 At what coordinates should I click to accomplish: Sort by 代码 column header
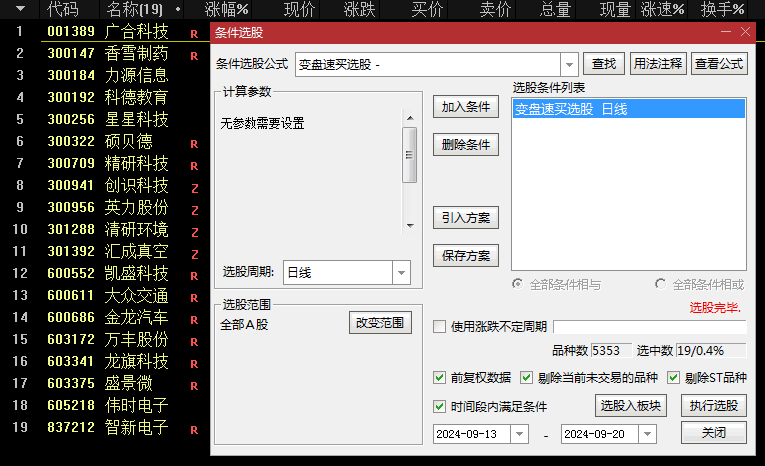(62, 9)
